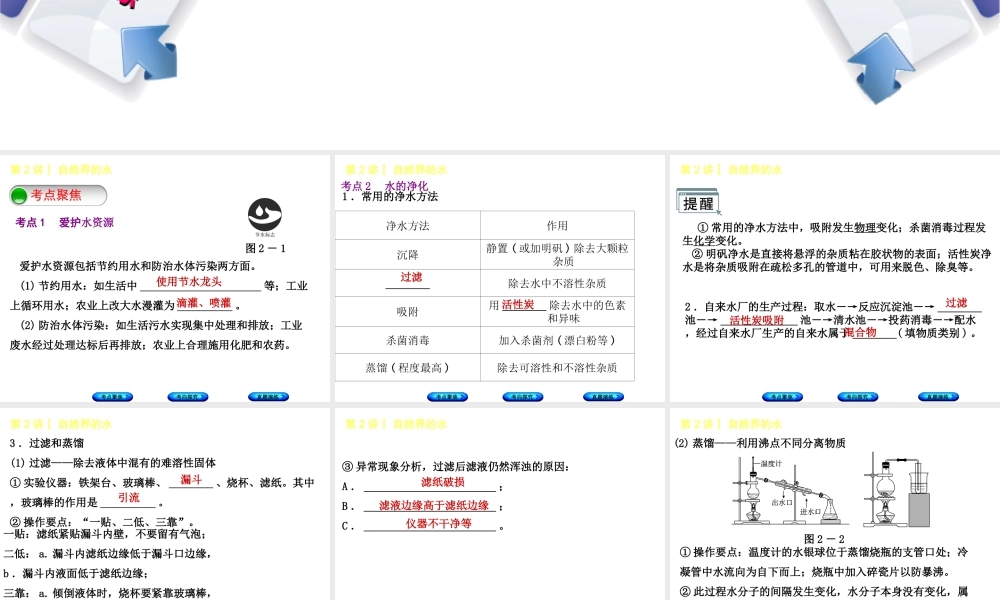1000x600 pixels.
Task: Click the red answer 引流
Action: coord(128,497)
